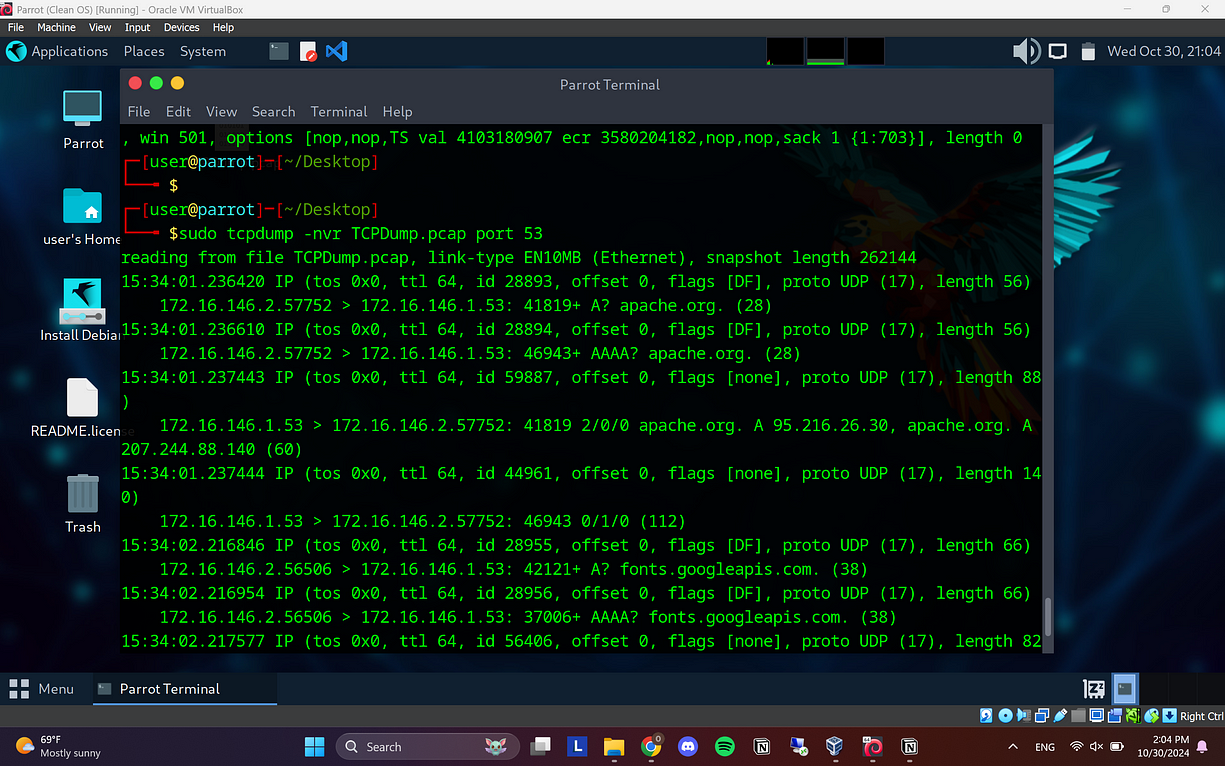Screen dimensions: 1225x766
Task: Open Discord from the Windows taskbar
Action: pyautogui.click(x=688, y=746)
